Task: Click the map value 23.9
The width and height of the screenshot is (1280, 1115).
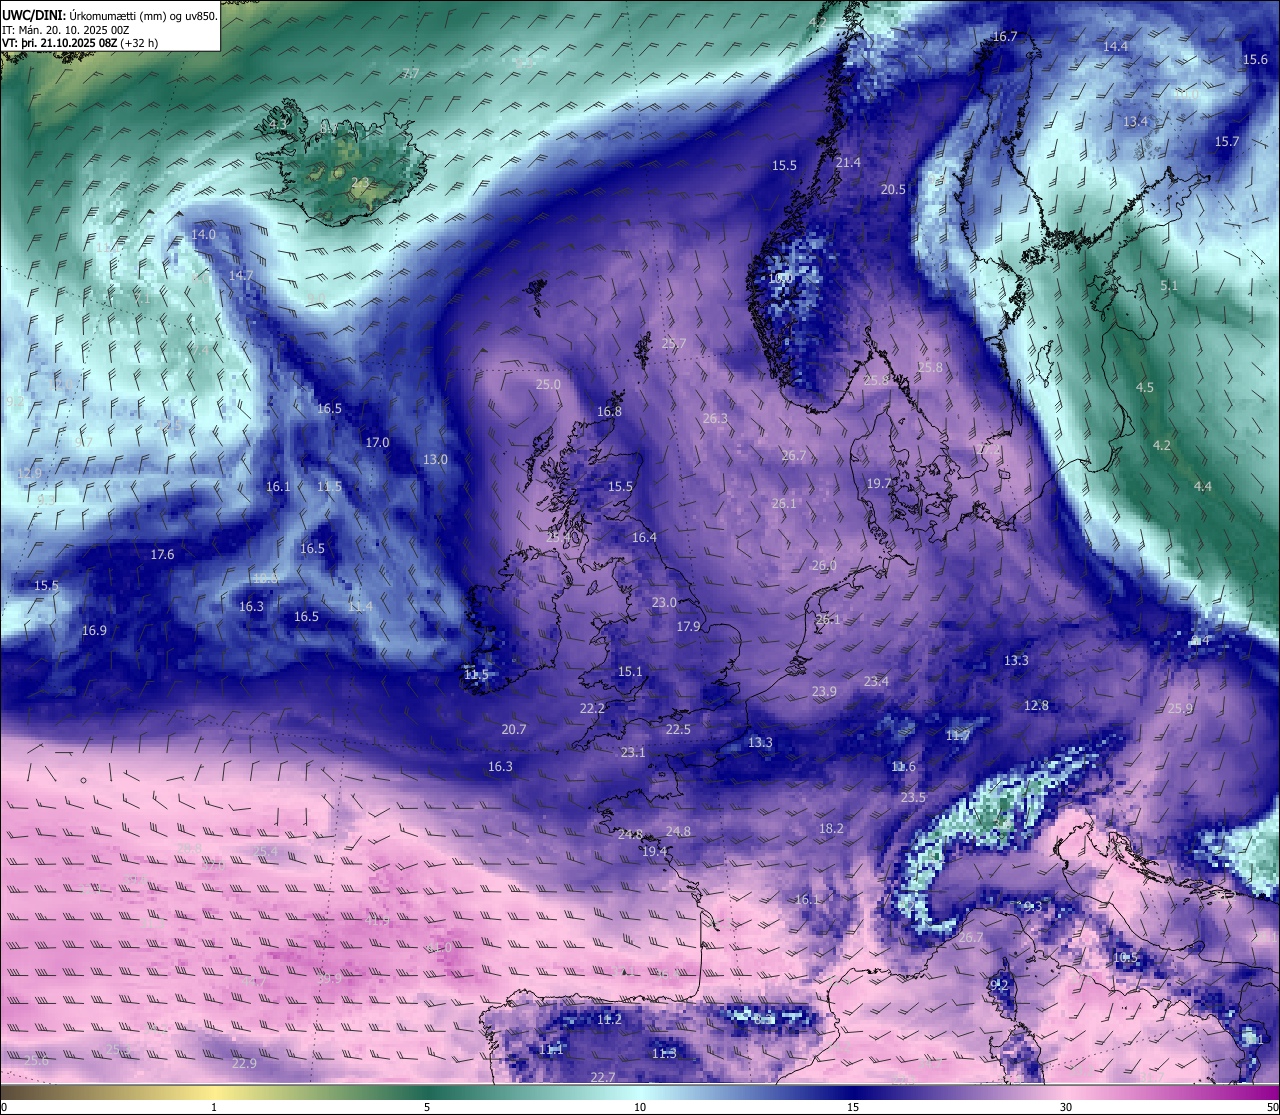Action: click(x=824, y=692)
